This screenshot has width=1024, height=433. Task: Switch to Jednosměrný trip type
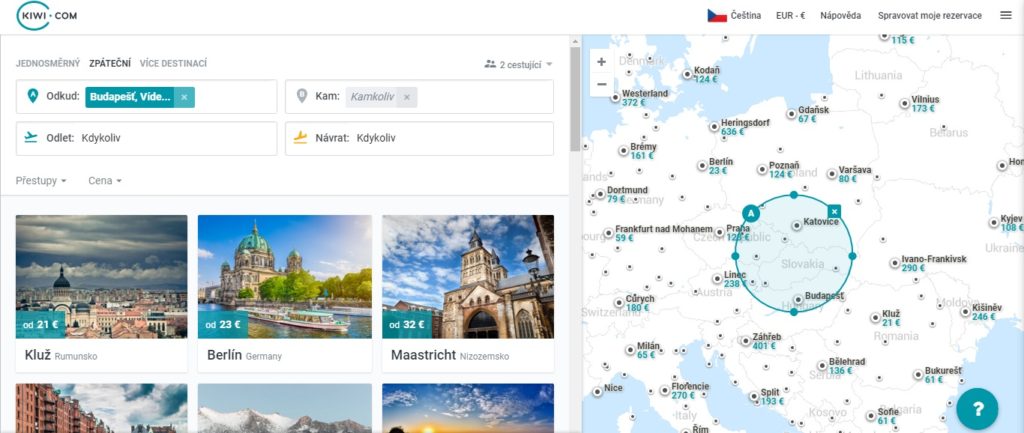[48, 64]
